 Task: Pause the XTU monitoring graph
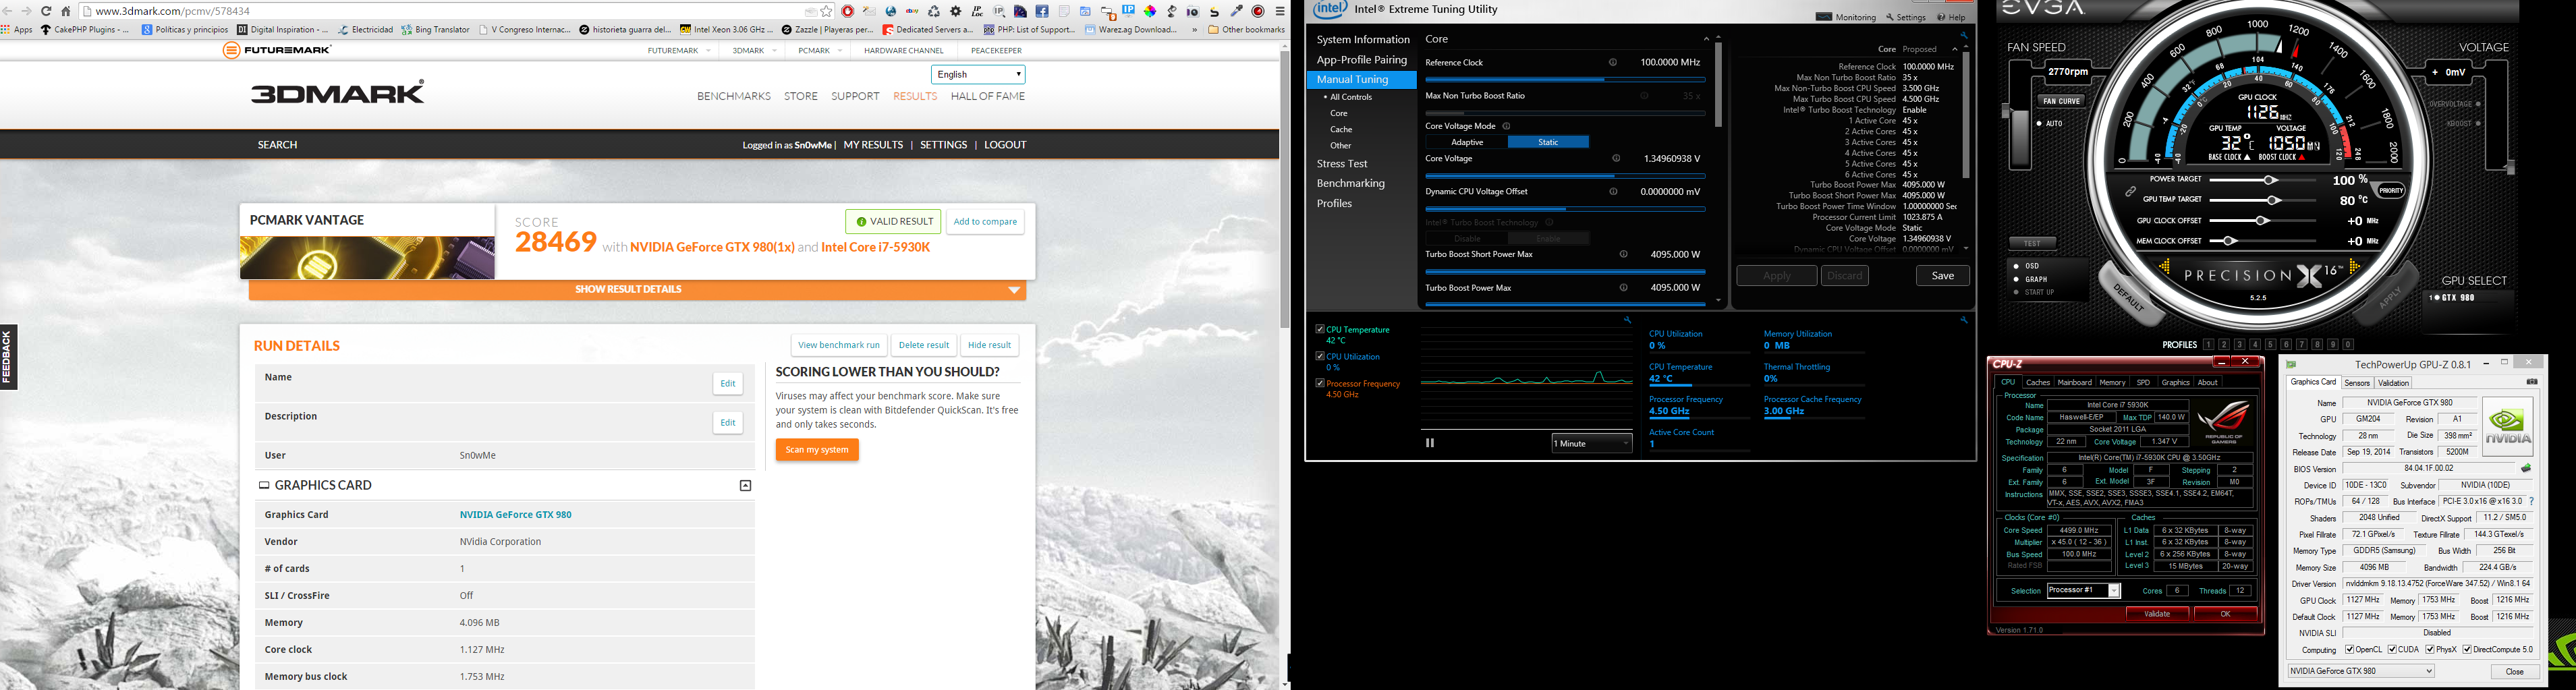click(x=1430, y=443)
